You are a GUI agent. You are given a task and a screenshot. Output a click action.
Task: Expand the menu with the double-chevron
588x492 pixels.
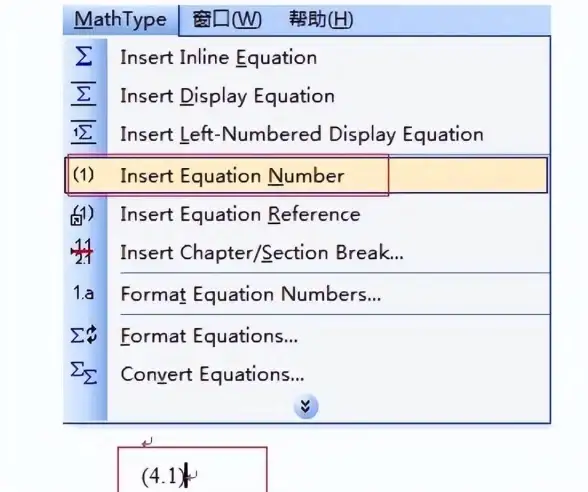tap(306, 406)
